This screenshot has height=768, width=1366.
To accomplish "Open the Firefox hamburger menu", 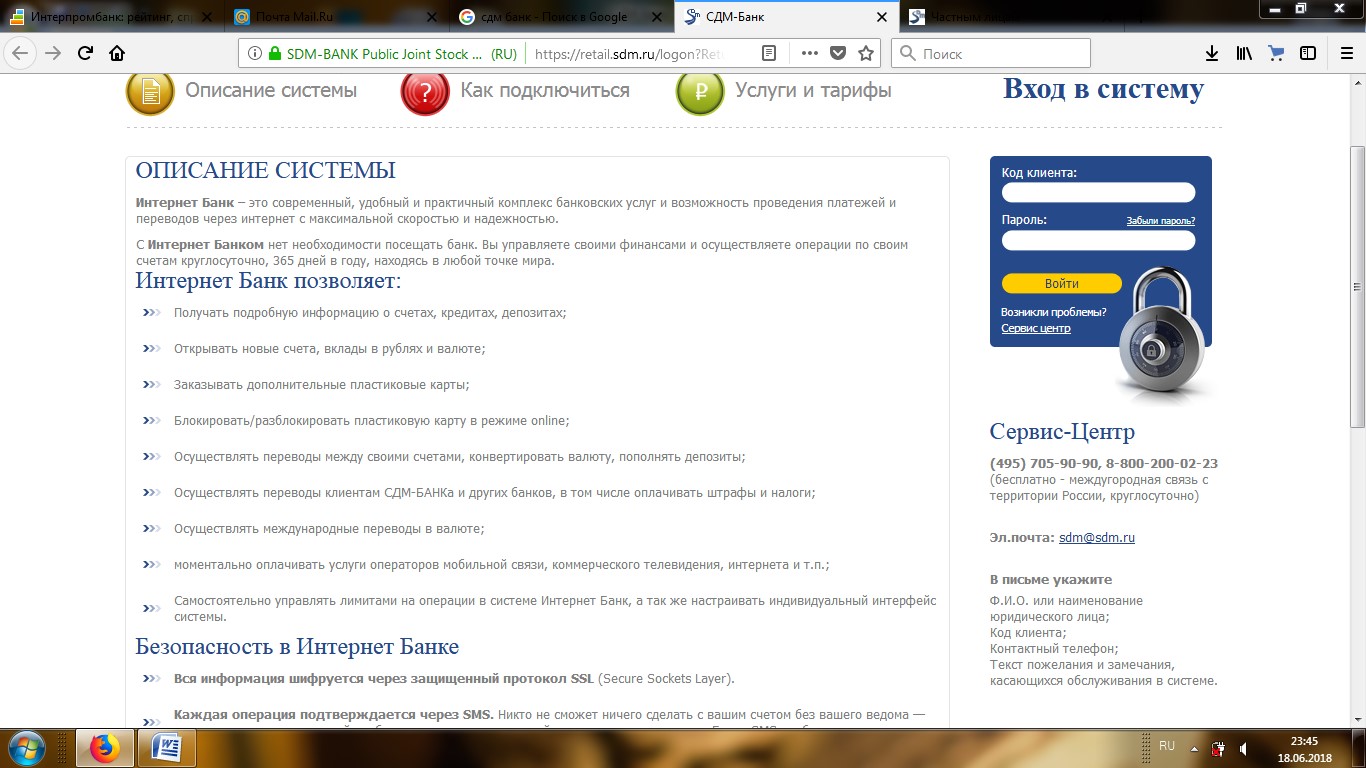I will [x=1346, y=54].
